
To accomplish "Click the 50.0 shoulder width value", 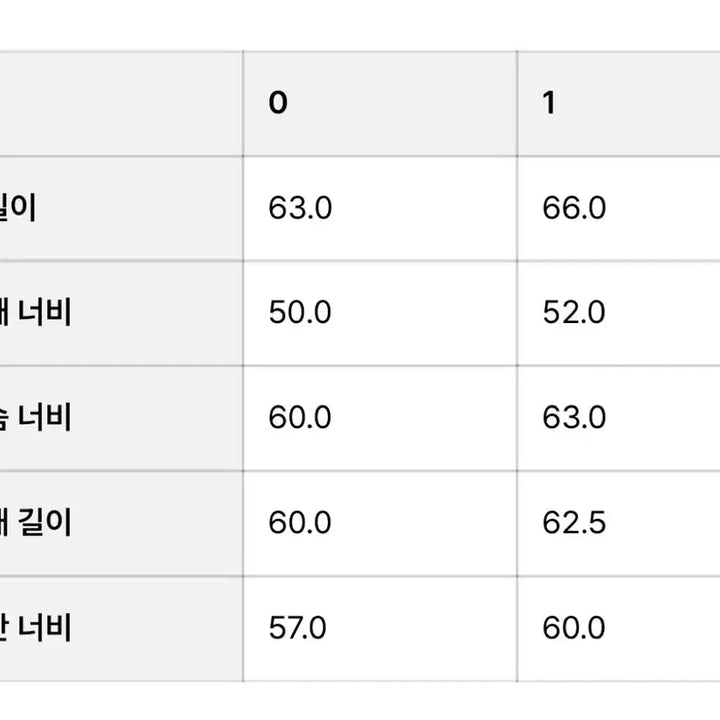I will tap(300, 313).
